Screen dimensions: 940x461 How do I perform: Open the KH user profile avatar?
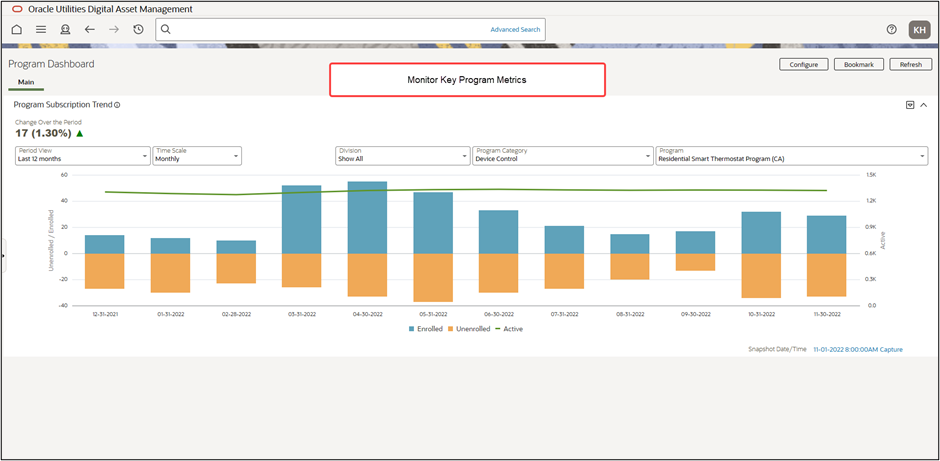(919, 30)
